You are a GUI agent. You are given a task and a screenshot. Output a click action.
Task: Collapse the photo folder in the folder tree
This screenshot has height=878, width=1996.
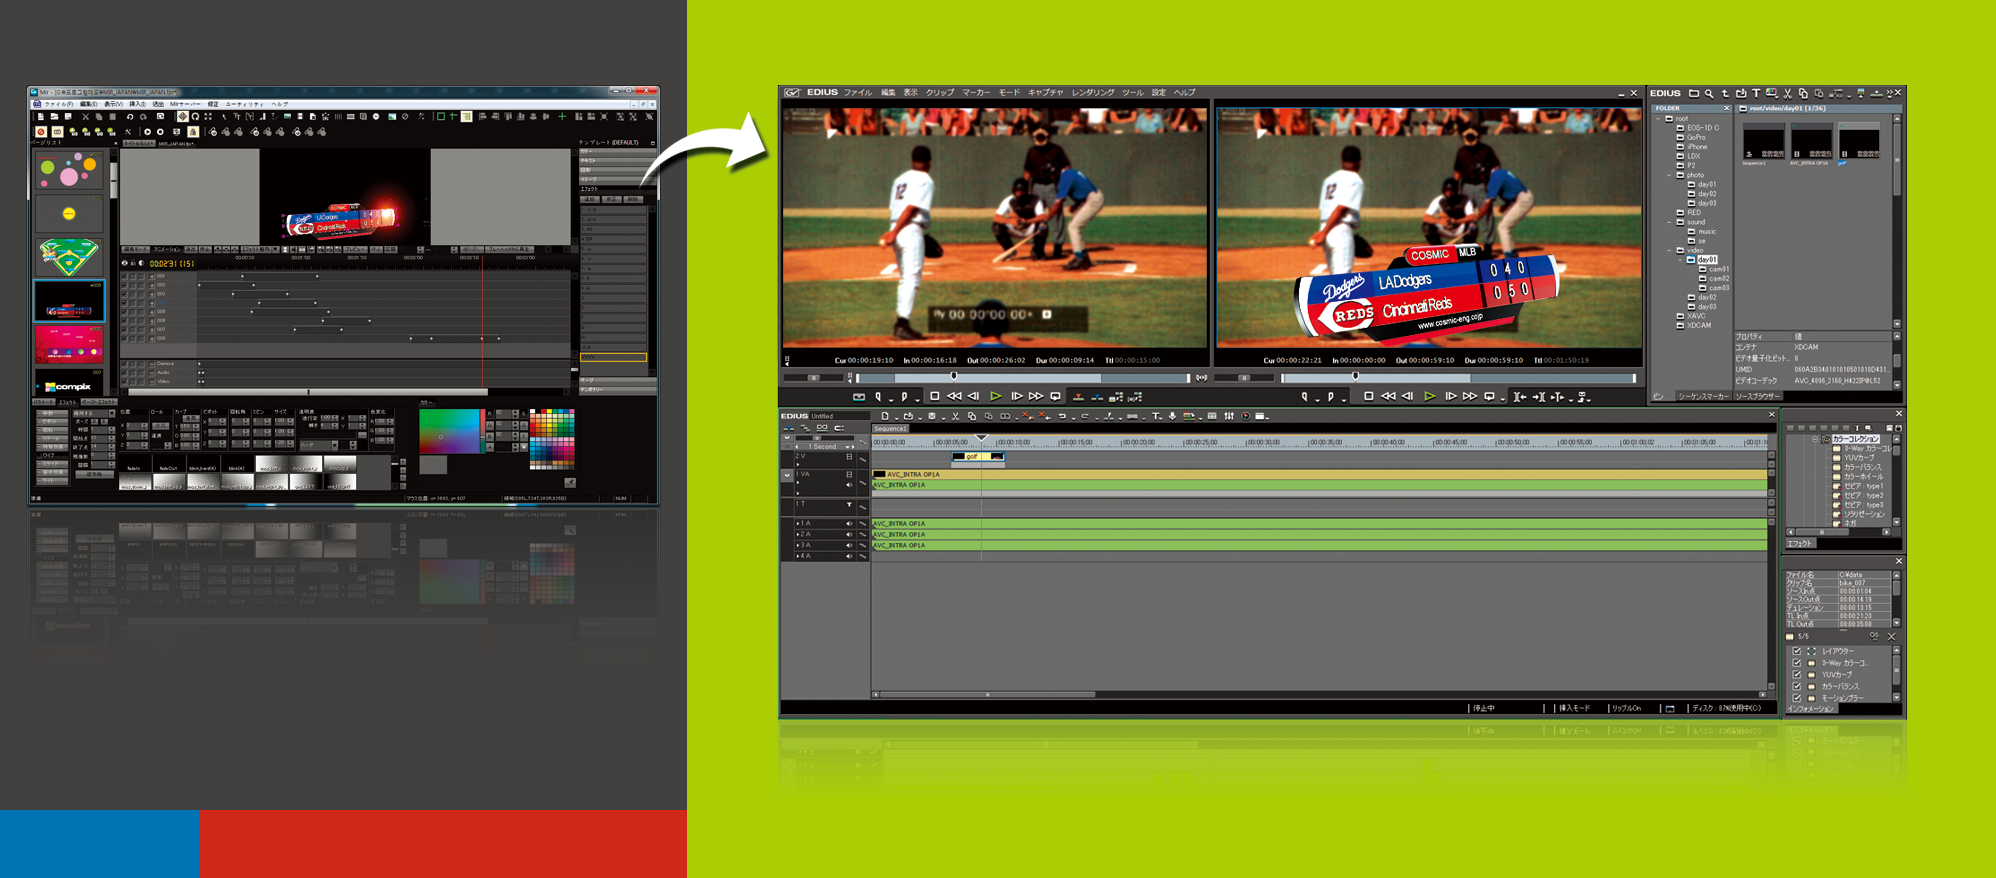1670,175
